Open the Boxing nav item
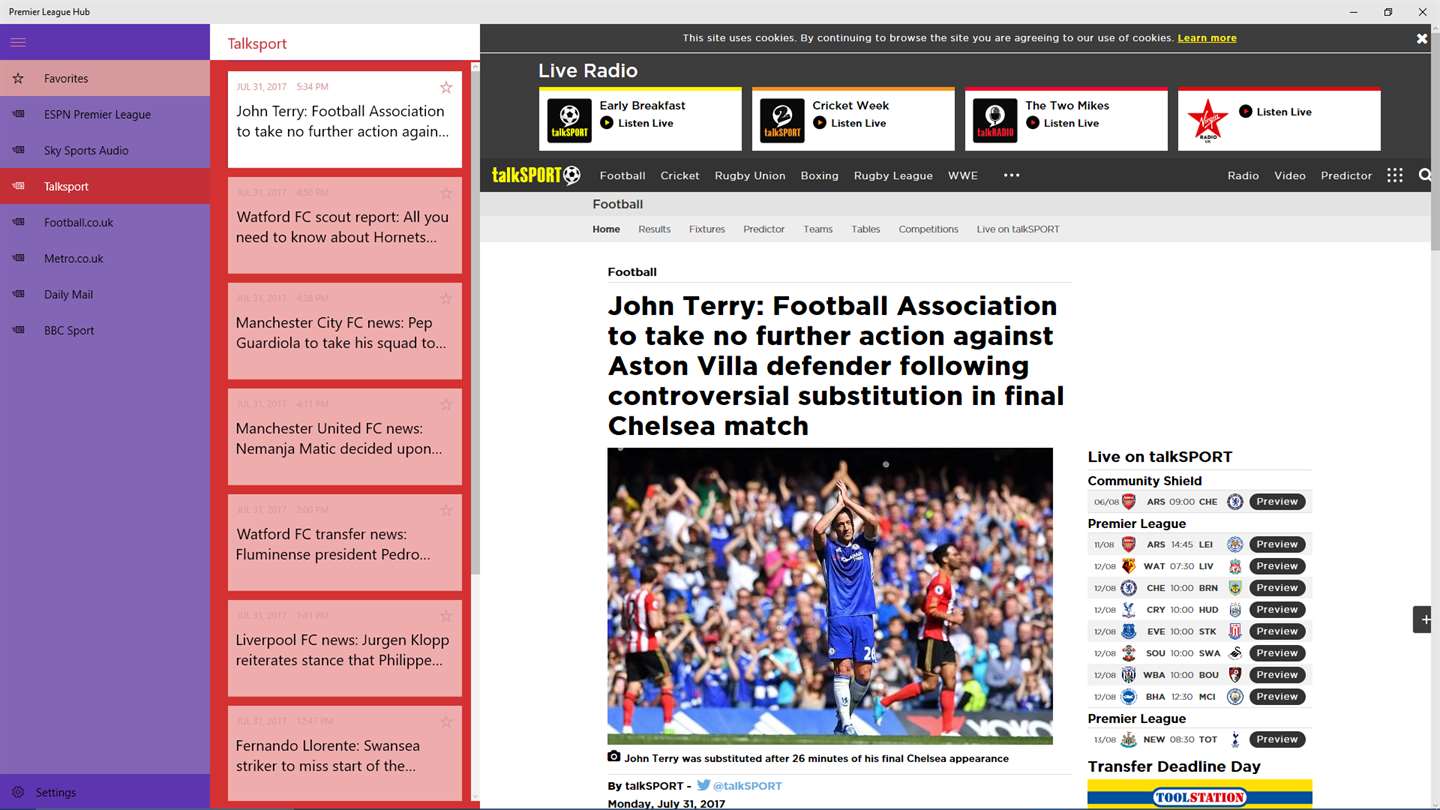The width and height of the screenshot is (1440, 810). point(819,175)
